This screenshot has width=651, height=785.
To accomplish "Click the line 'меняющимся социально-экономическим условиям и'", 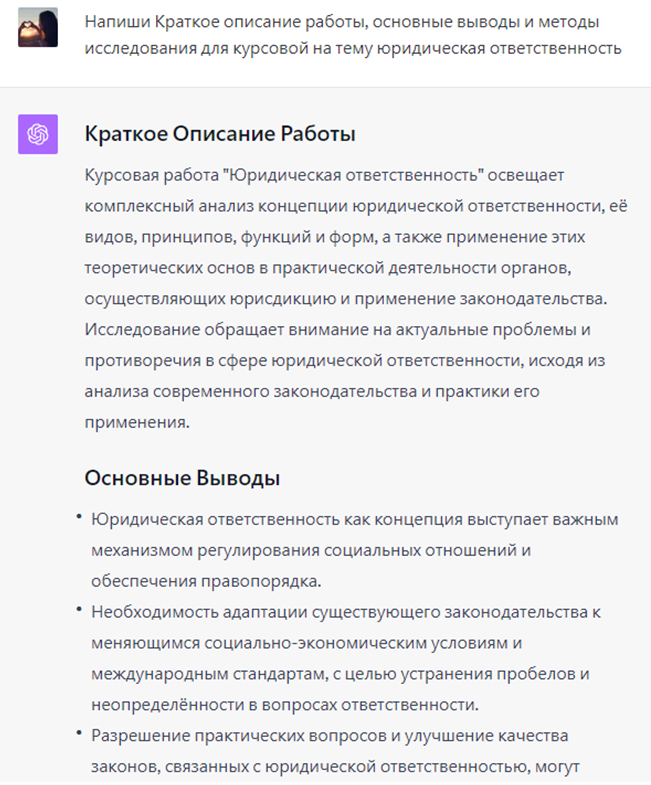I will 306,643.
